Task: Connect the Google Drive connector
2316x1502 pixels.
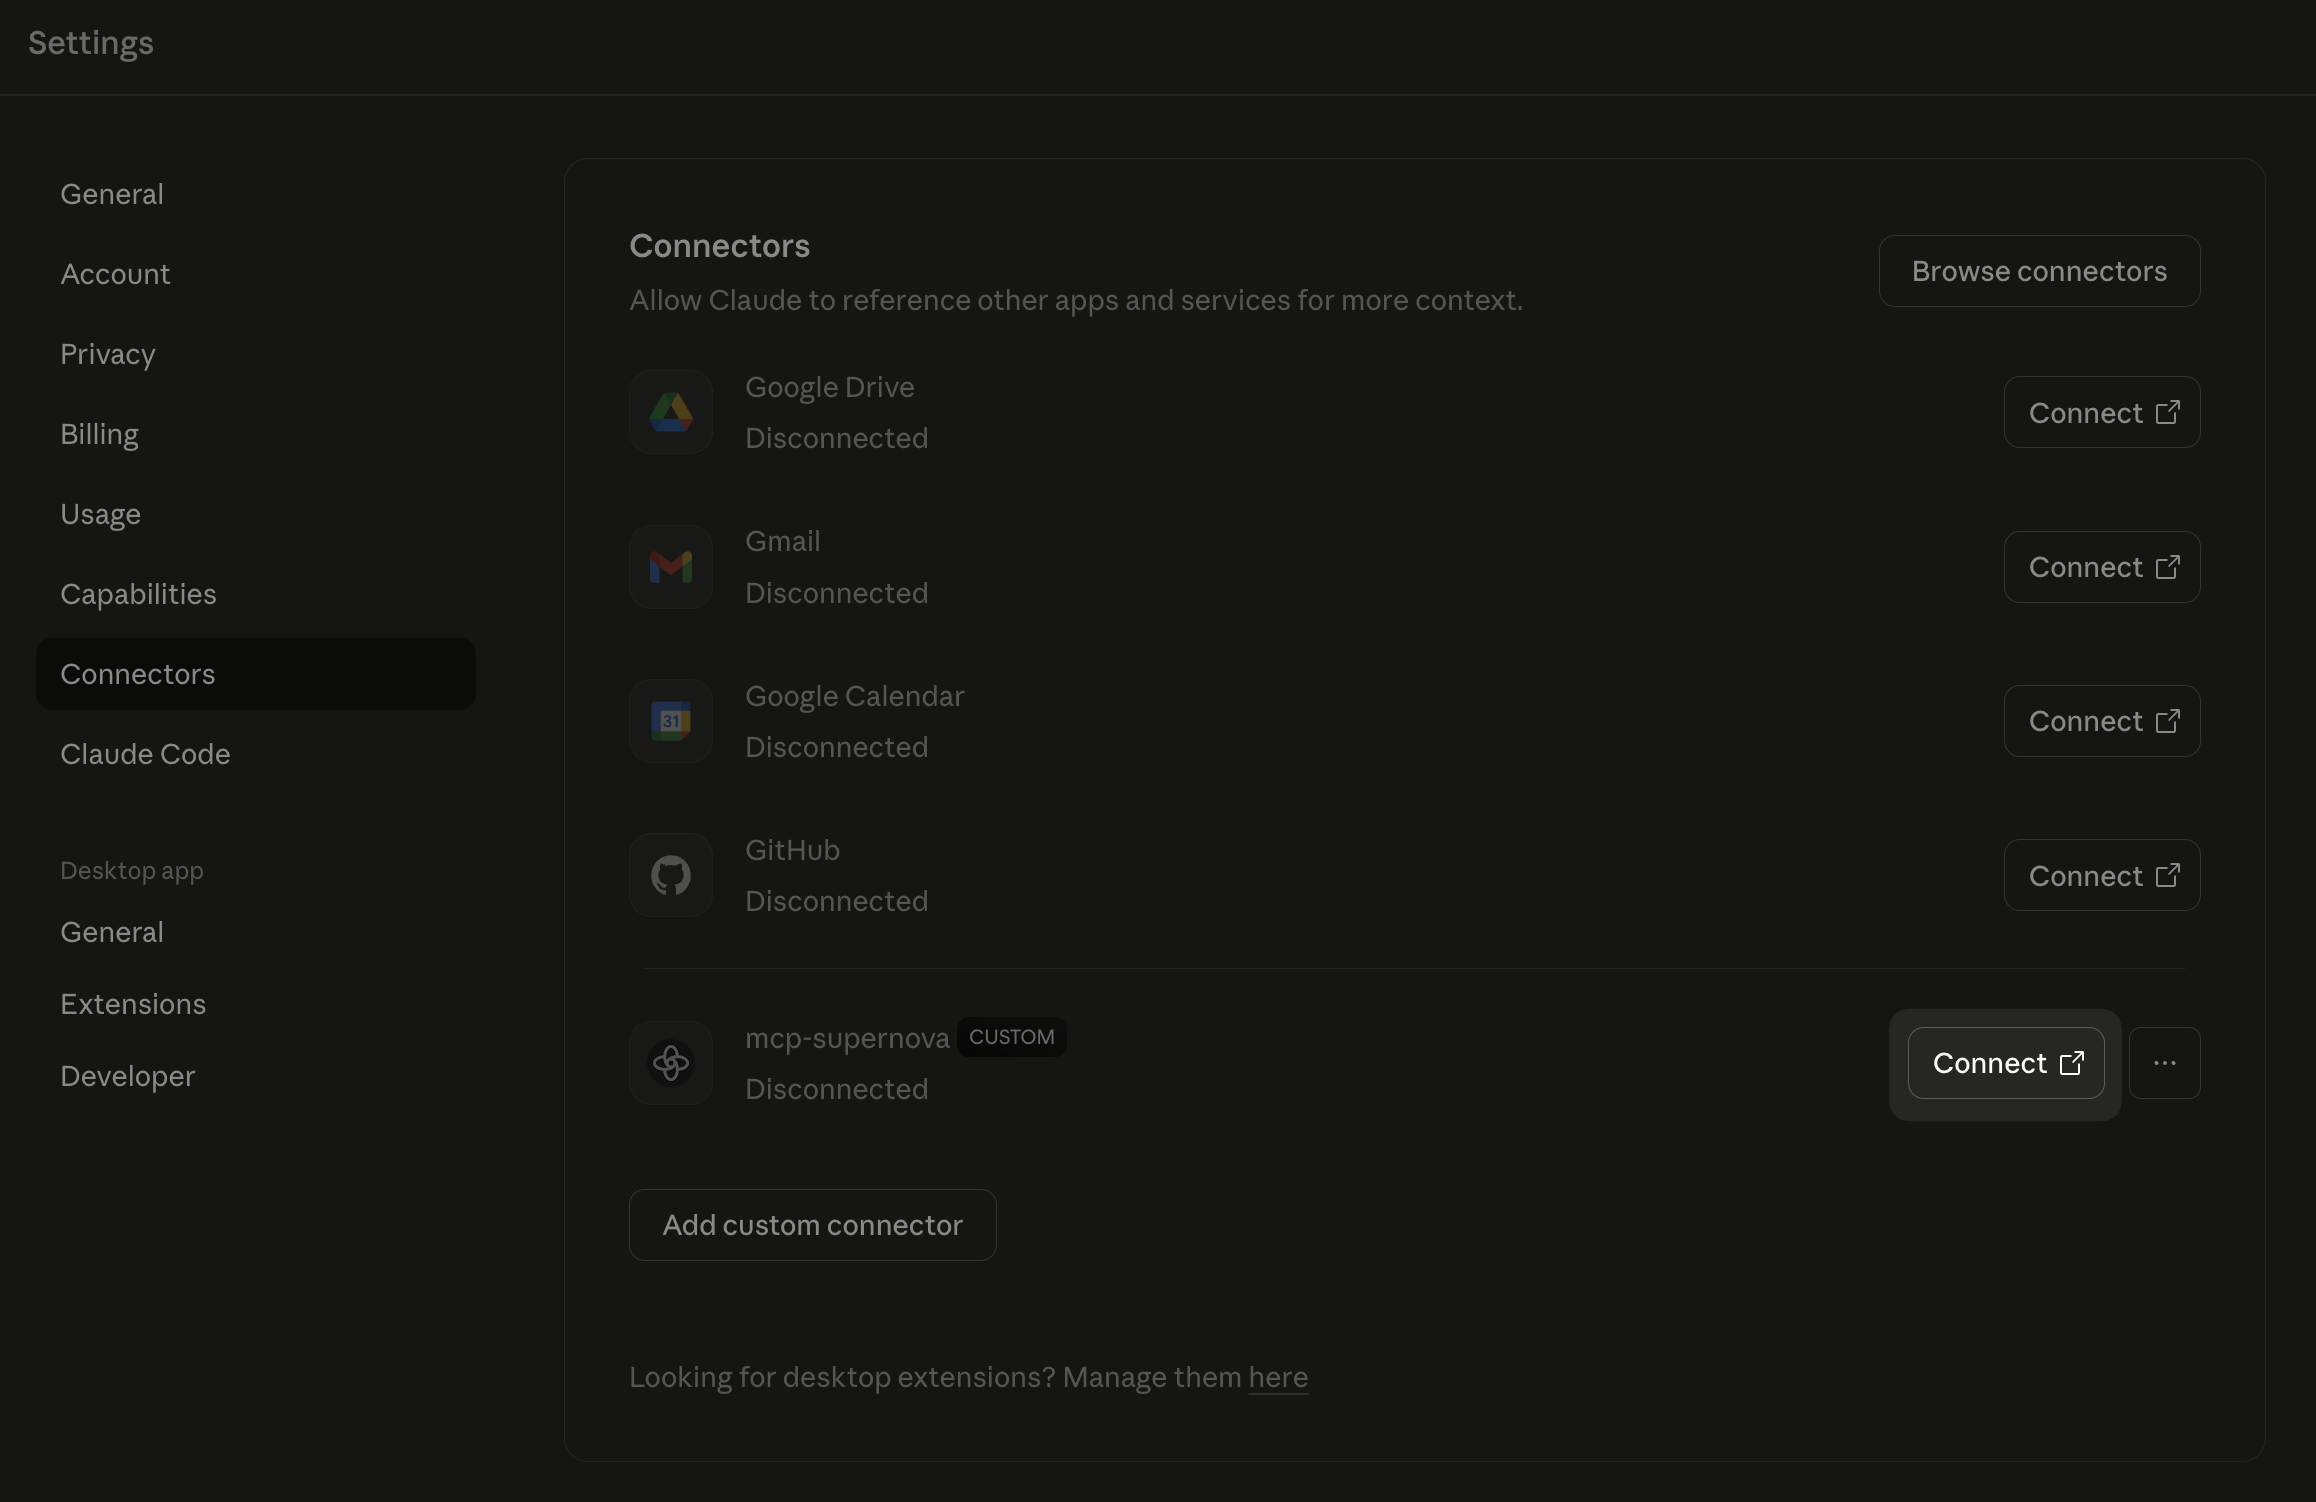Action: 2101,412
